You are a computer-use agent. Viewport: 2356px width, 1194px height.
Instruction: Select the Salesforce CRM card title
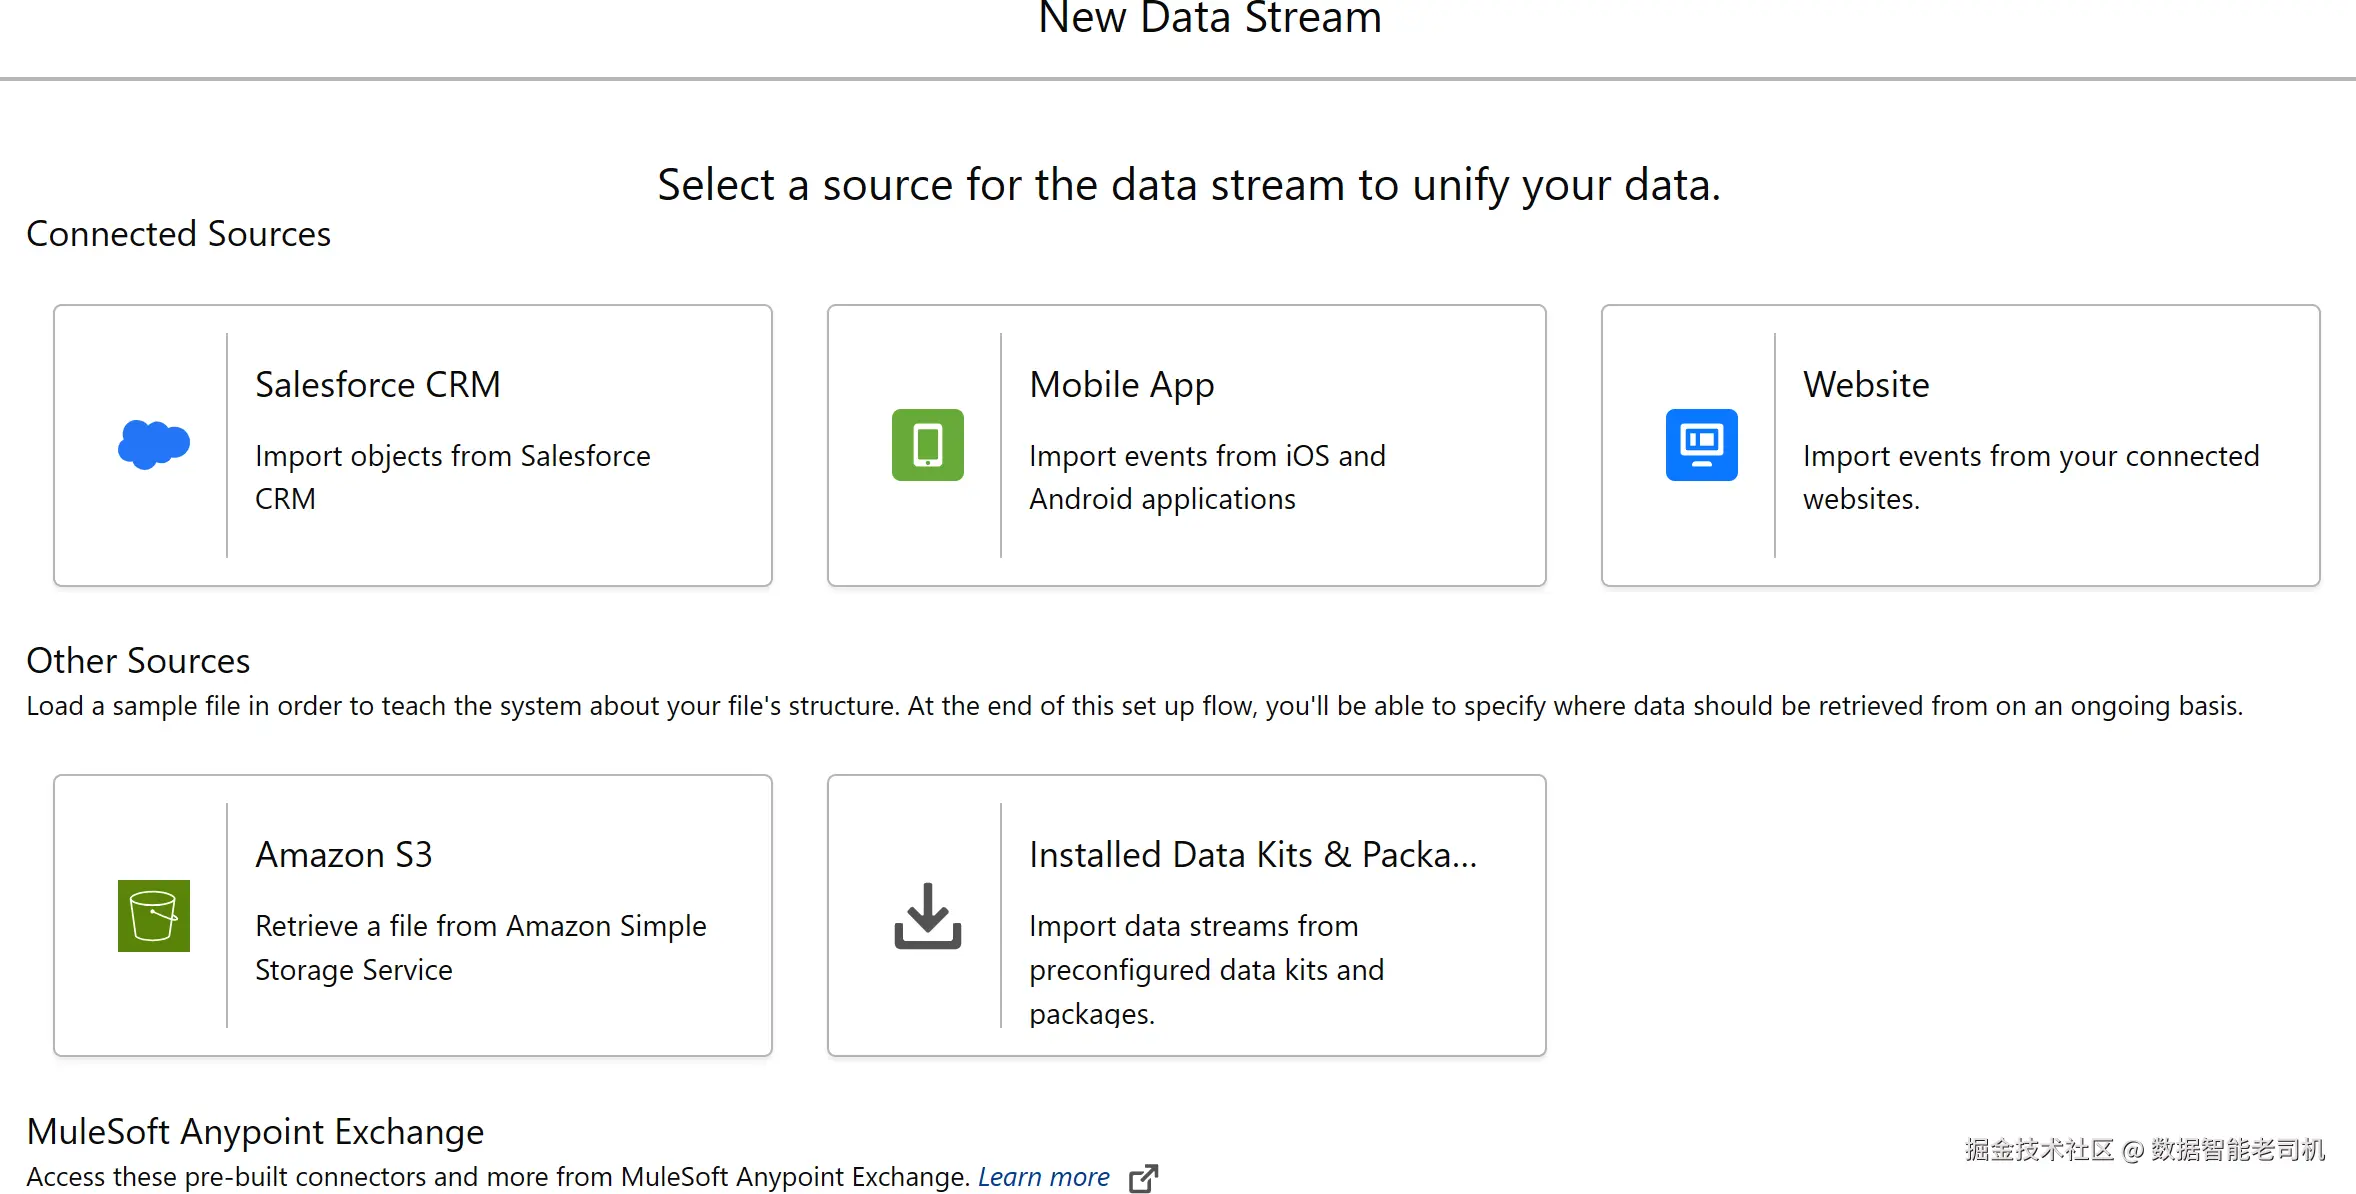click(377, 385)
